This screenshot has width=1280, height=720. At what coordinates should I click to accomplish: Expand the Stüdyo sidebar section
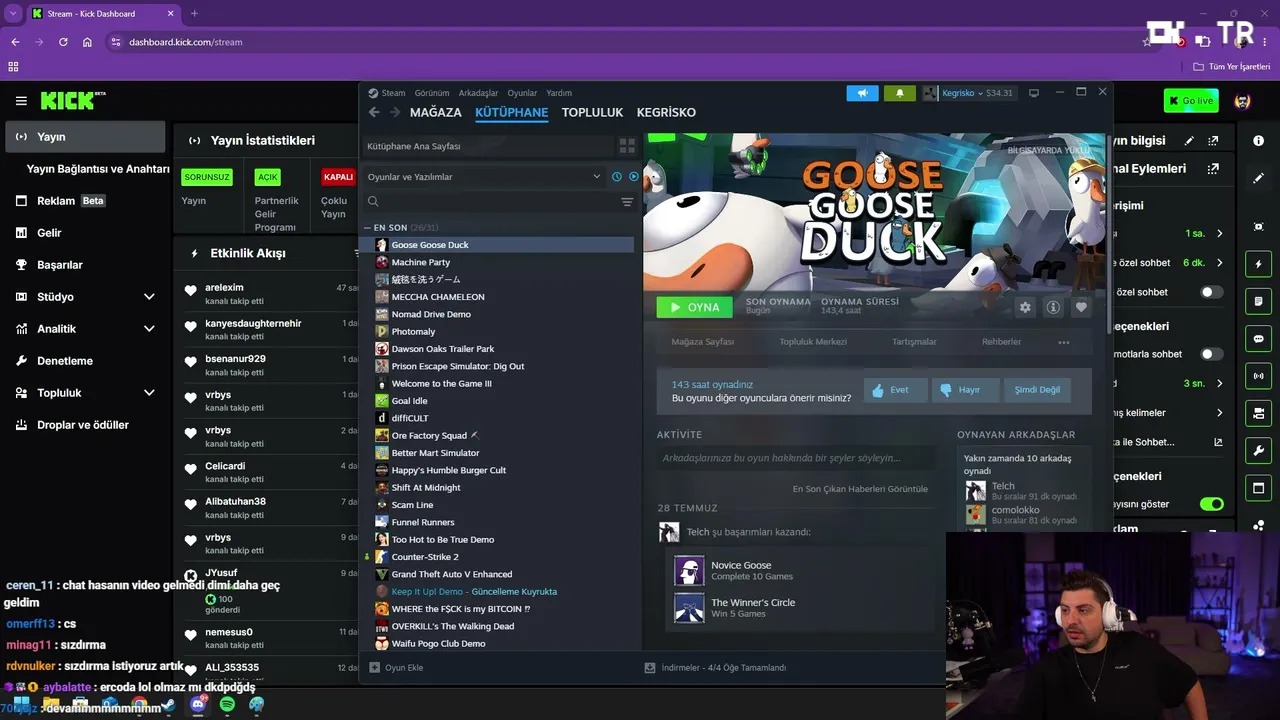149,297
